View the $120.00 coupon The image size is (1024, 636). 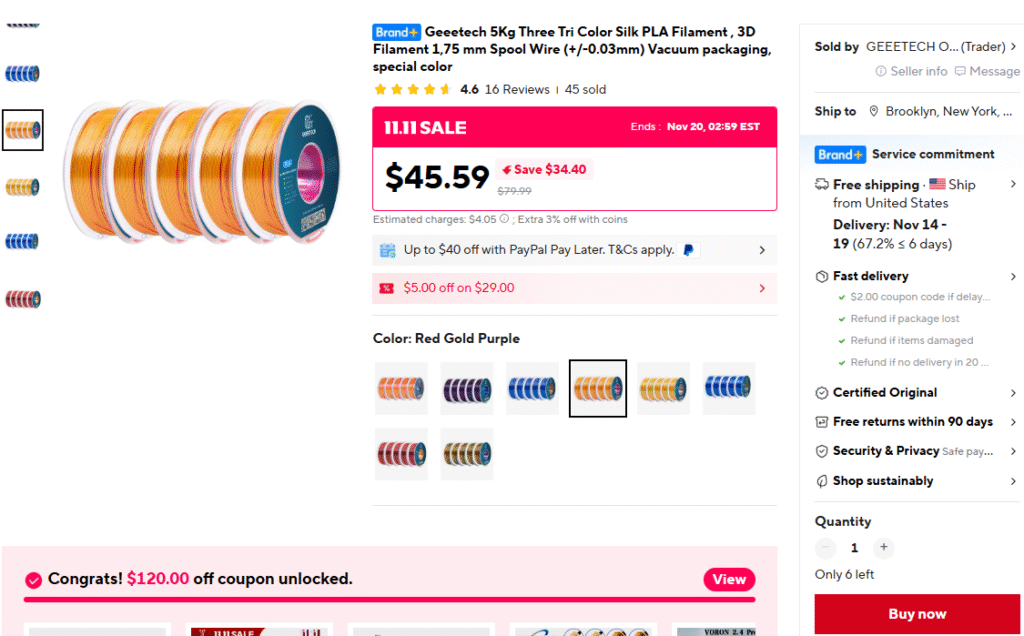coord(729,579)
